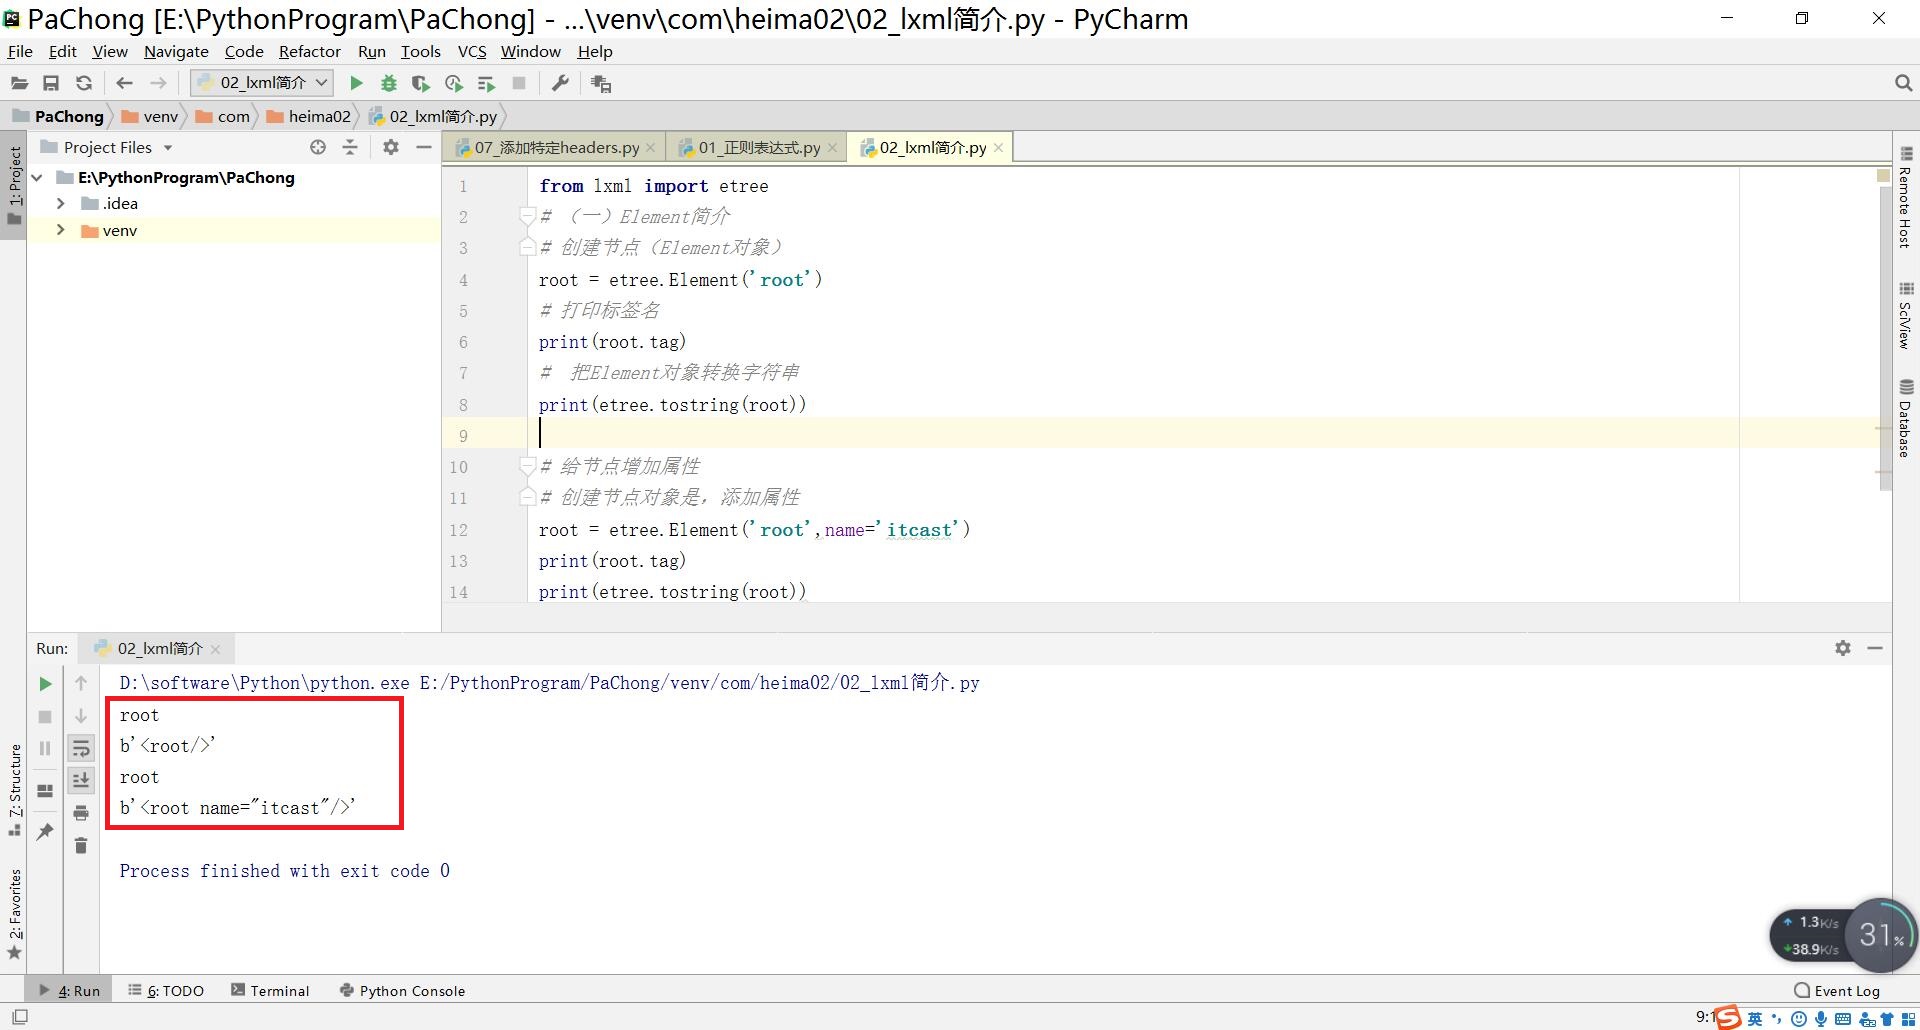Open the Event Log panel
The height and width of the screenshot is (1030, 1920).
tap(1845, 990)
